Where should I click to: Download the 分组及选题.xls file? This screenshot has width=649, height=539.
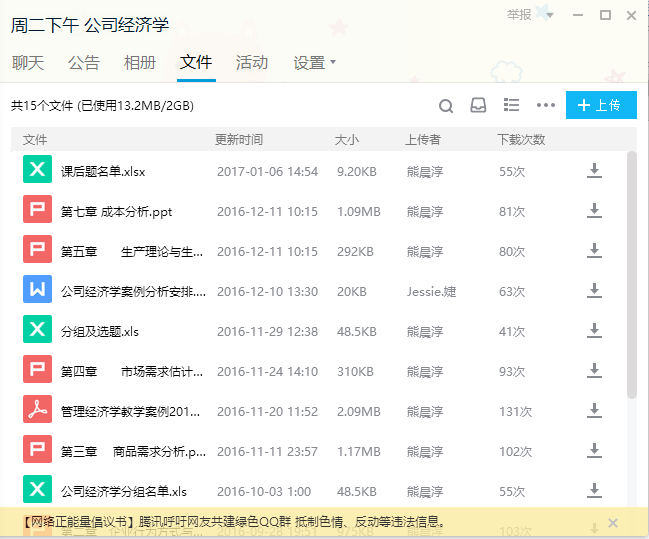coord(594,331)
